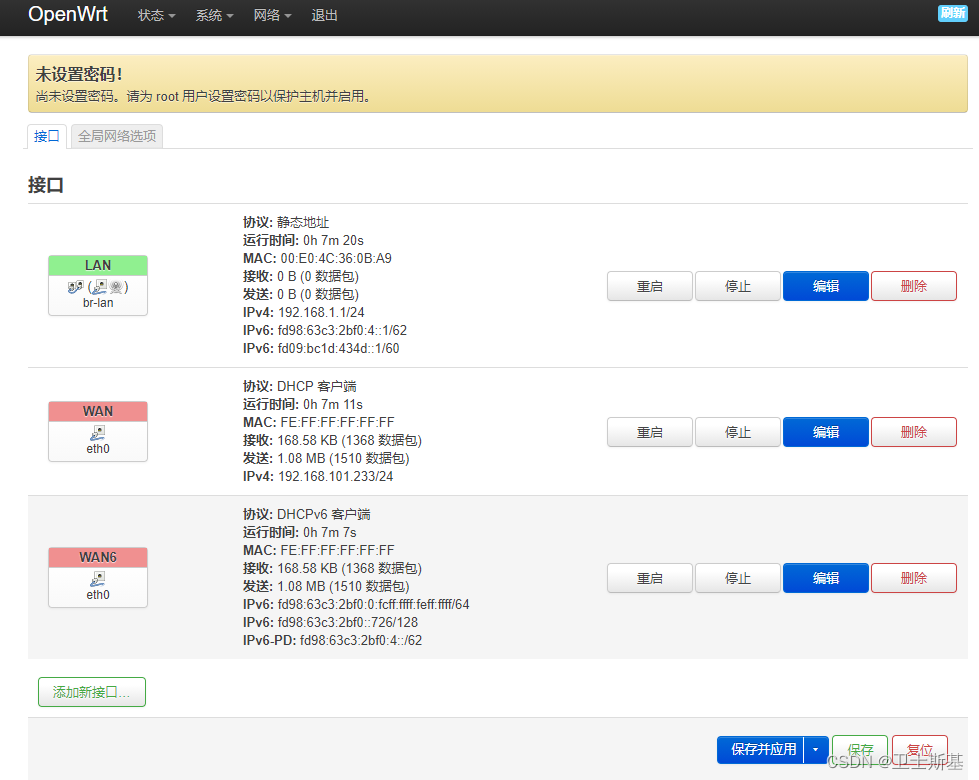The height and width of the screenshot is (780, 979).
Task: Click the wireless icon inside LAN box
Action: 116,287
